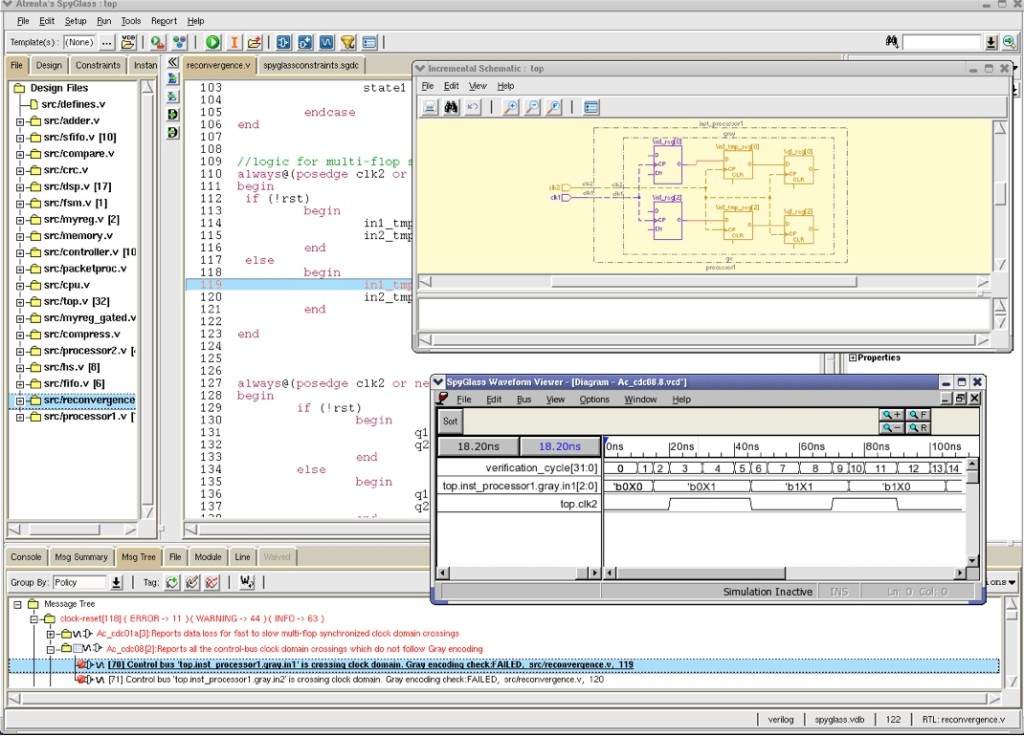1024x736 pixels.
Task: Click the main toolbar list view icon
Action: (x=369, y=42)
